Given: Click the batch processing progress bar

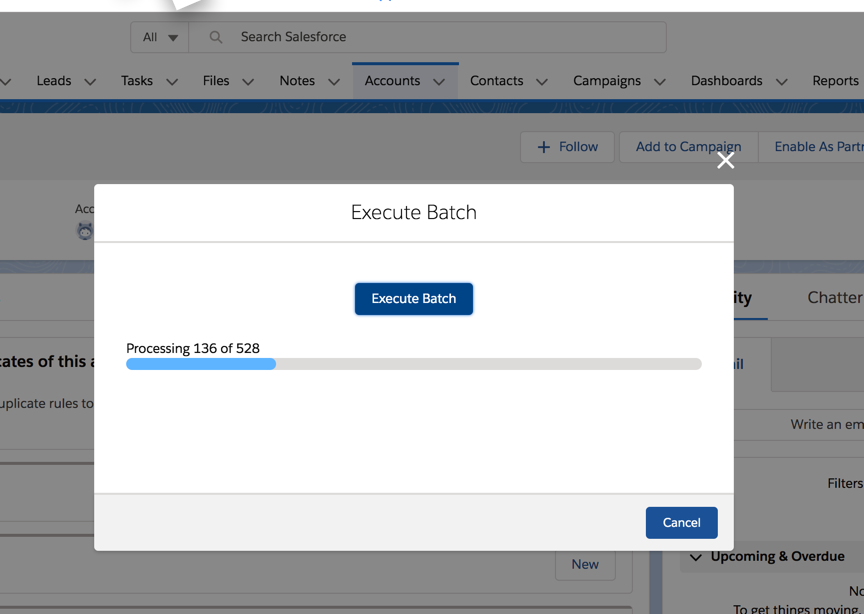Looking at the screenshot, I should pyautogui.click(x=413, y=363).
